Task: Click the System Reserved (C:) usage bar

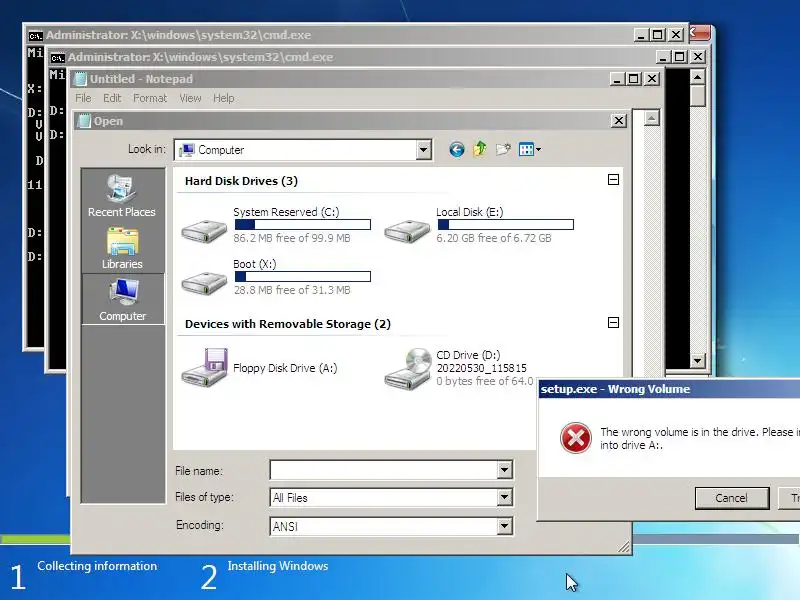Action: pyautogui.click(x=303, y=224)
